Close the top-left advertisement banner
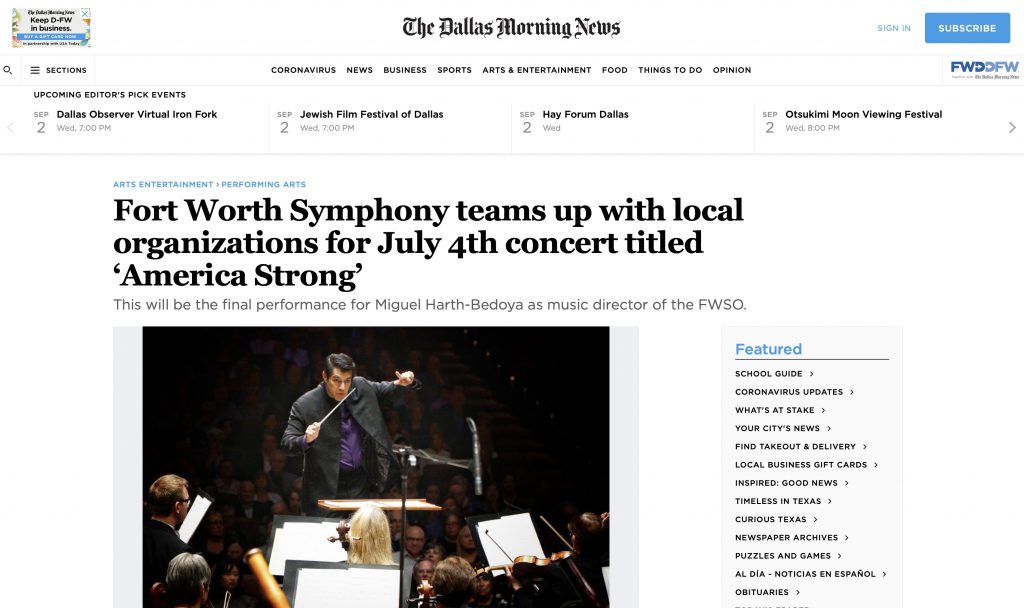1024x608 pixels. coord(85,13)
